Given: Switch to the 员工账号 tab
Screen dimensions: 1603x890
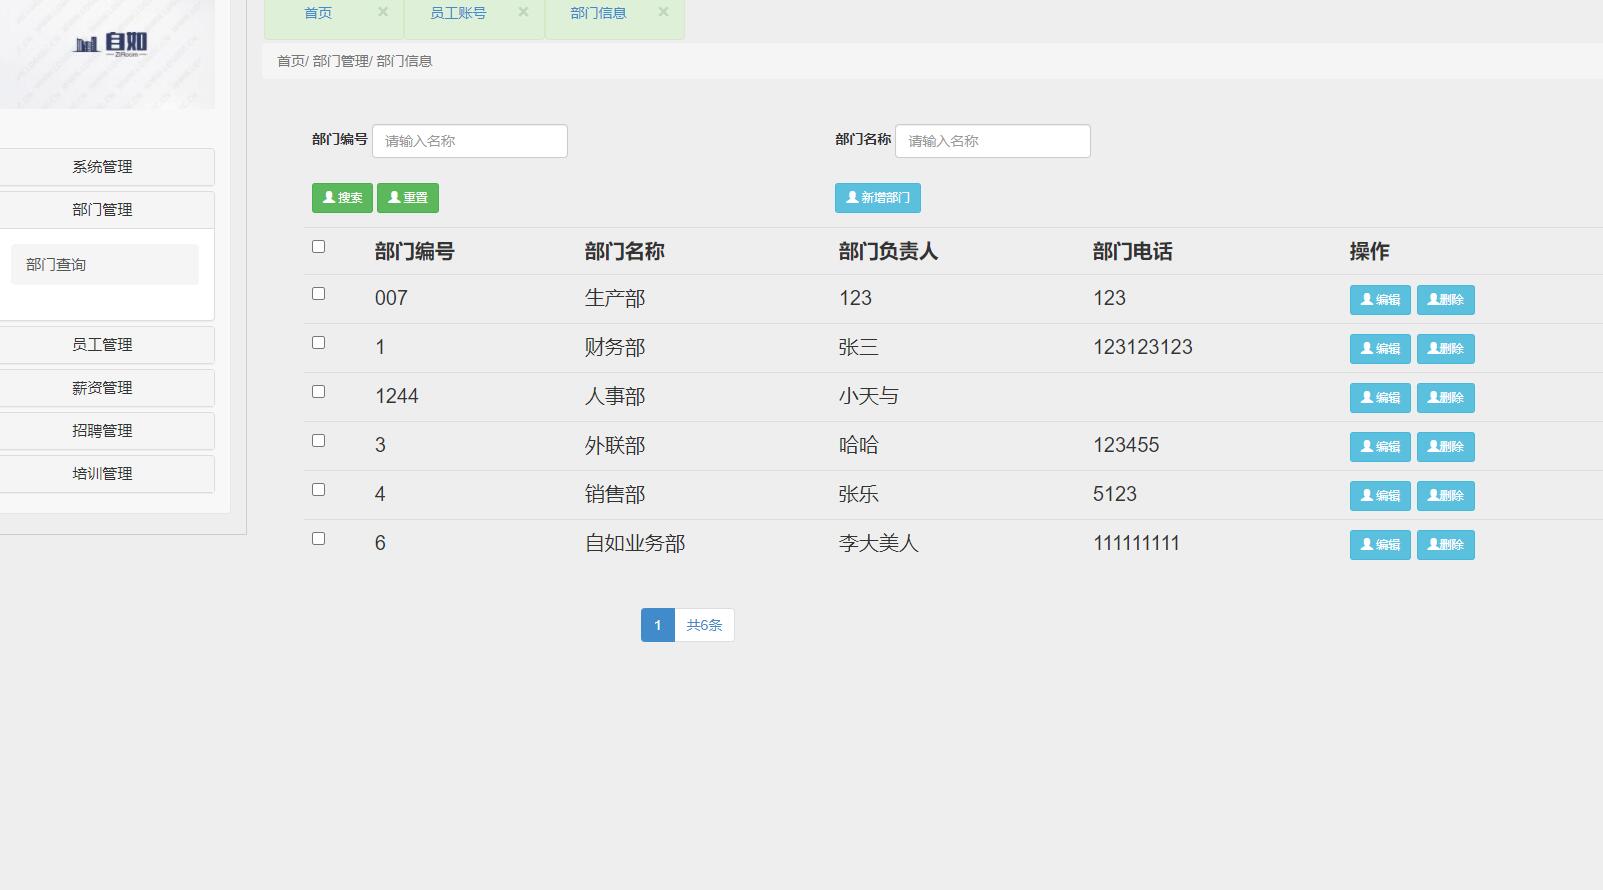Looking at the screenshot, I should pyautogui.click(x=458, y=13).
